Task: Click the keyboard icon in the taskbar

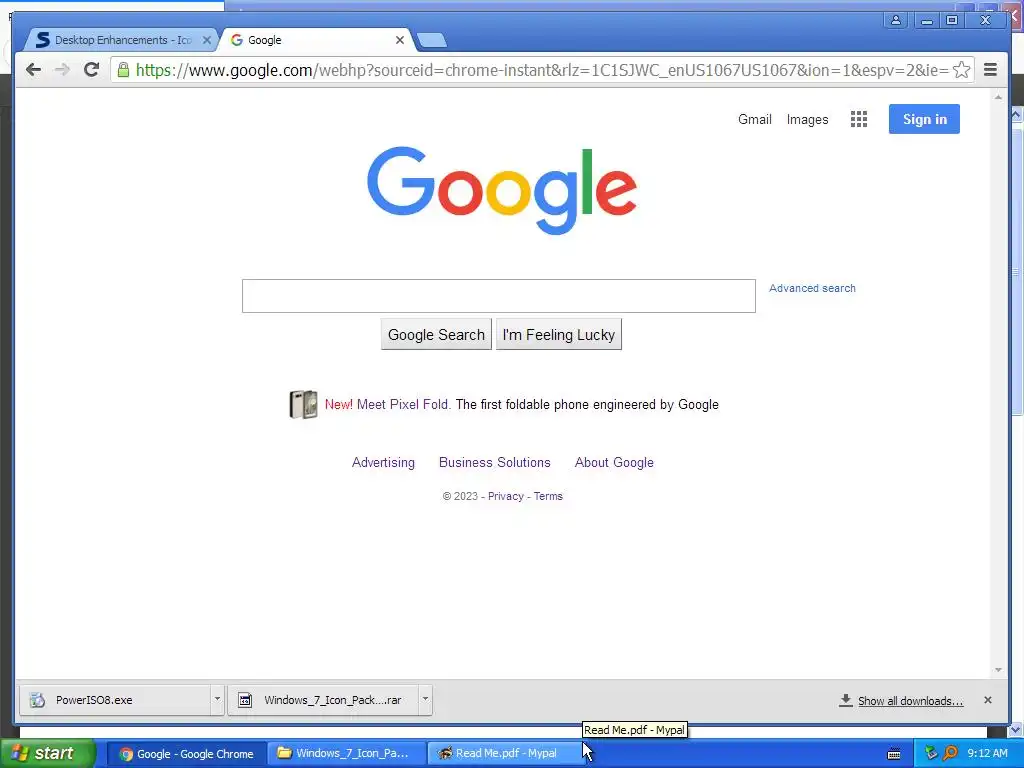Action: point(894,754)
